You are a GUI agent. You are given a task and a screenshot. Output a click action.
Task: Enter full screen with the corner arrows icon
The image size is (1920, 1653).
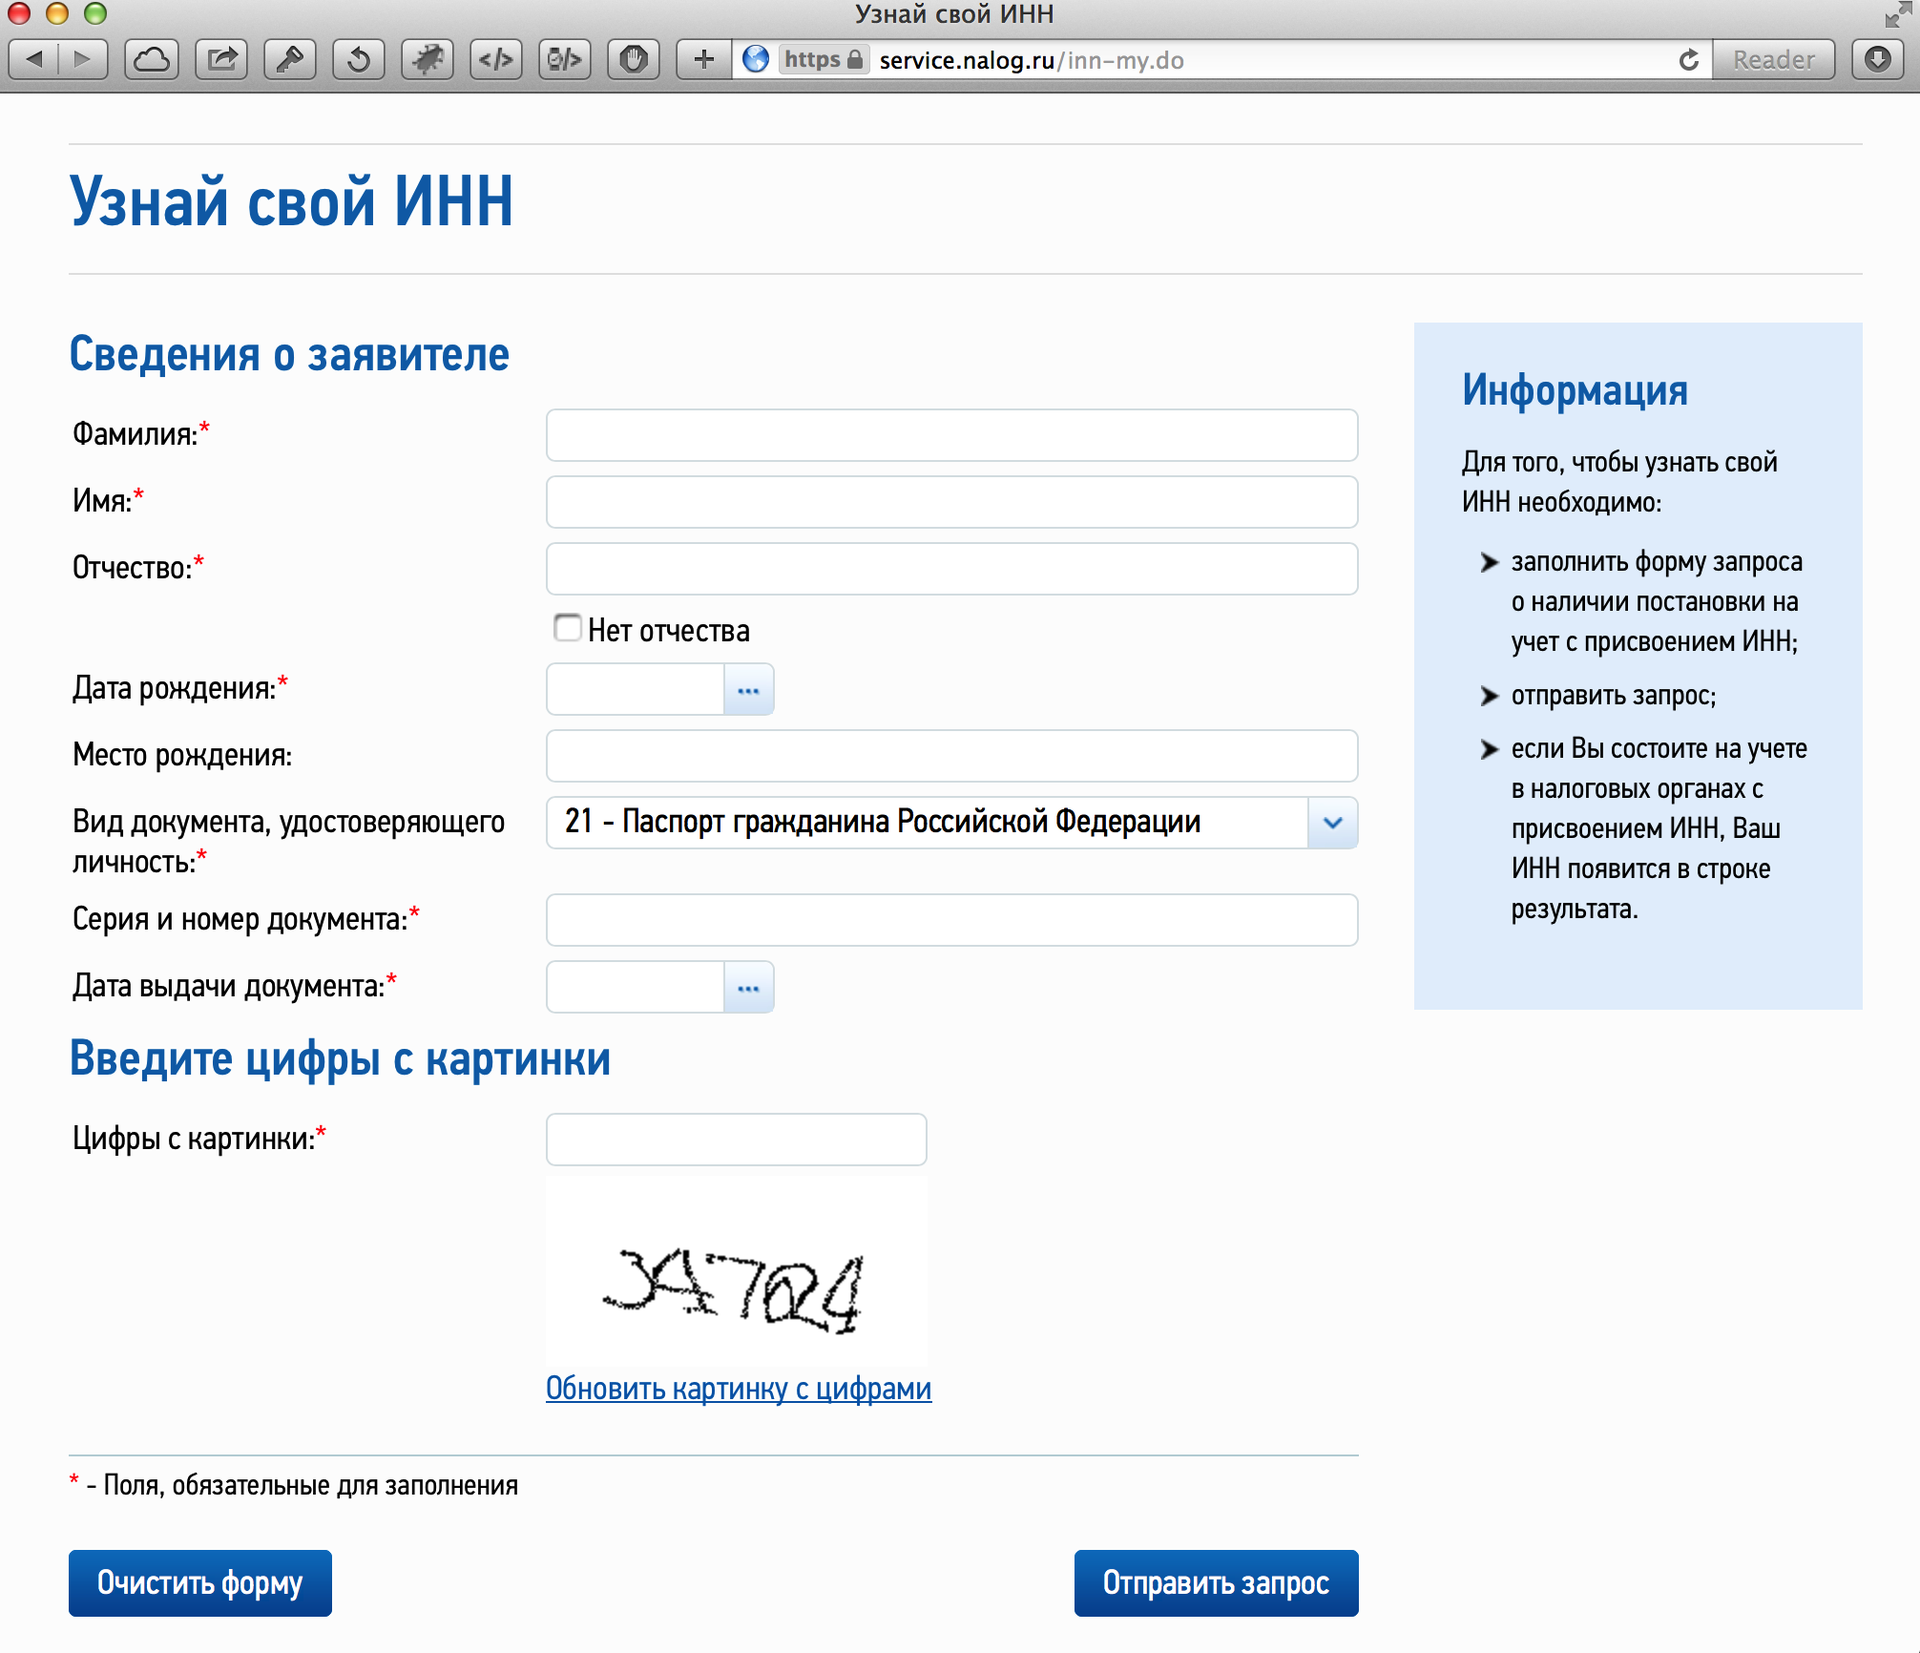click(1896, 15)
